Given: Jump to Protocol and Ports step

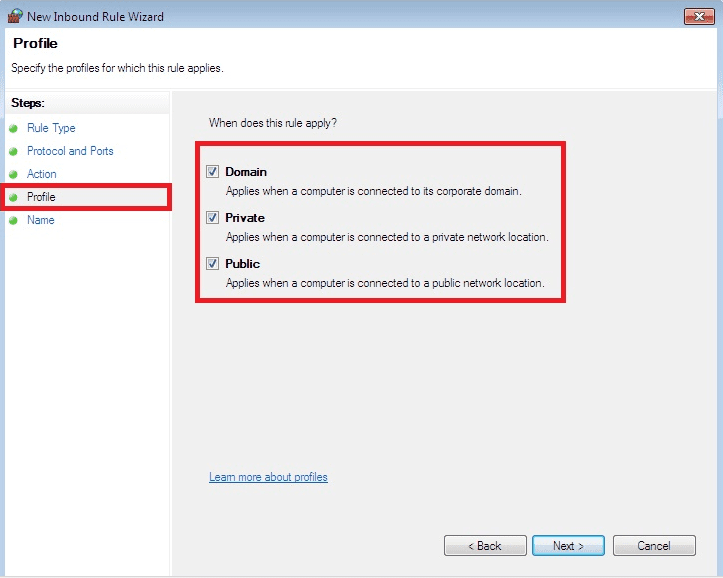Looking at the screenshot, I should point(70,151).
